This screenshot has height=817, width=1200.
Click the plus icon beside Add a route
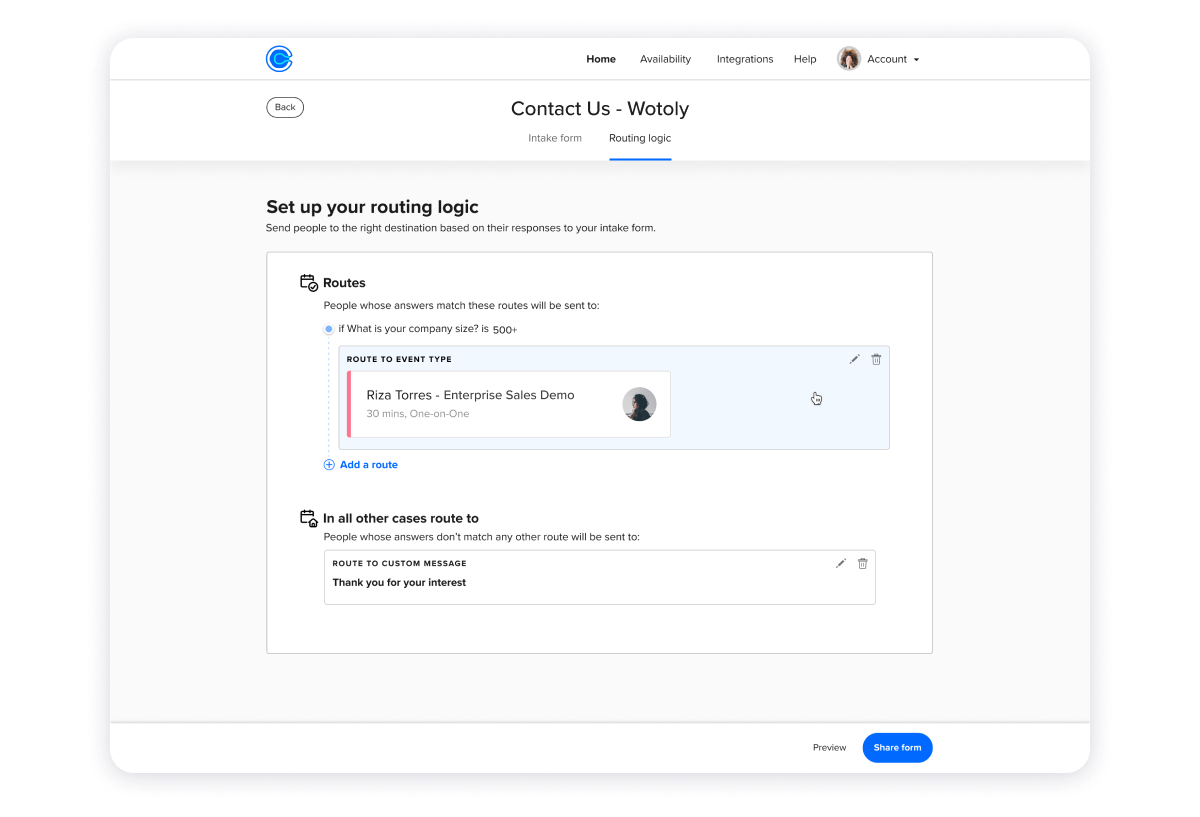[x=329, y=465]
